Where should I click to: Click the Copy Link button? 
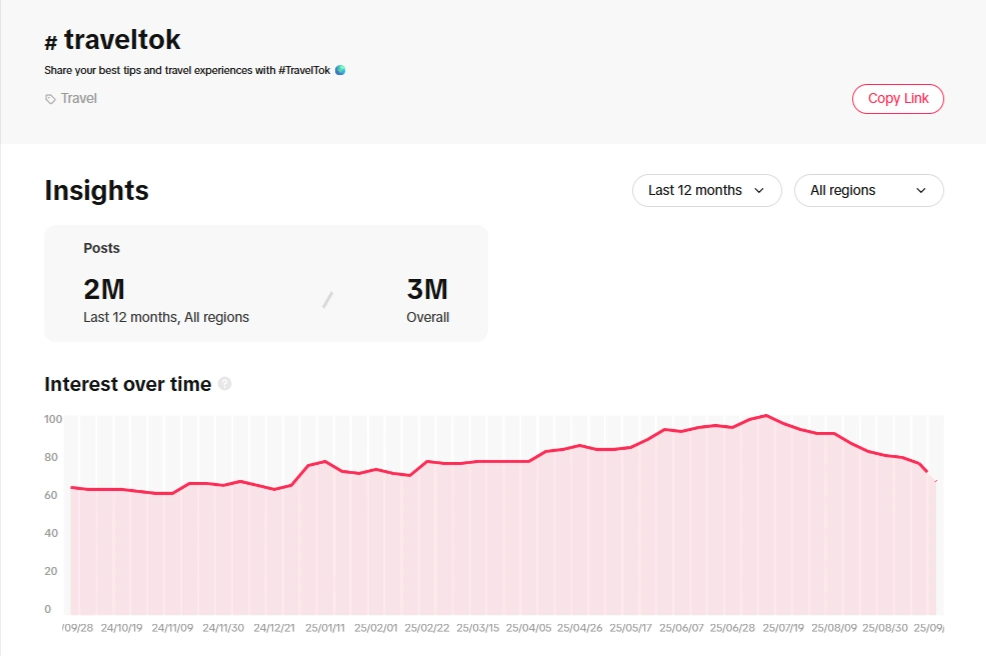897,99
